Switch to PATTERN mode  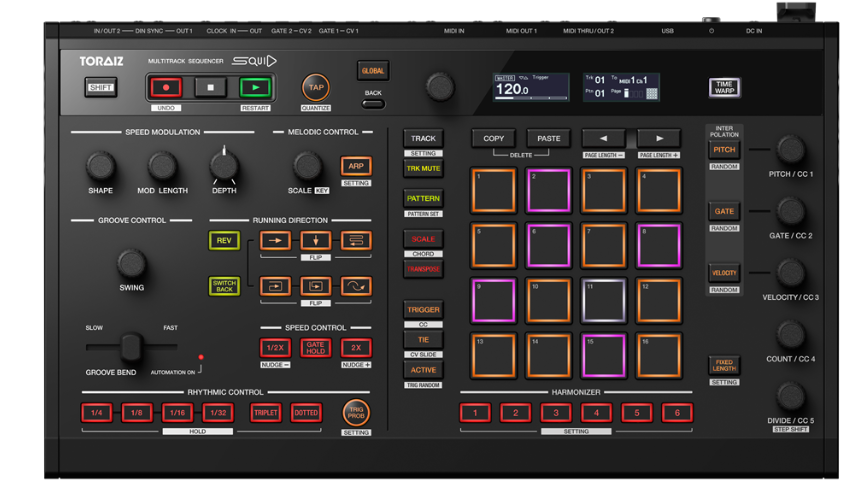click(x=423, y=199)
